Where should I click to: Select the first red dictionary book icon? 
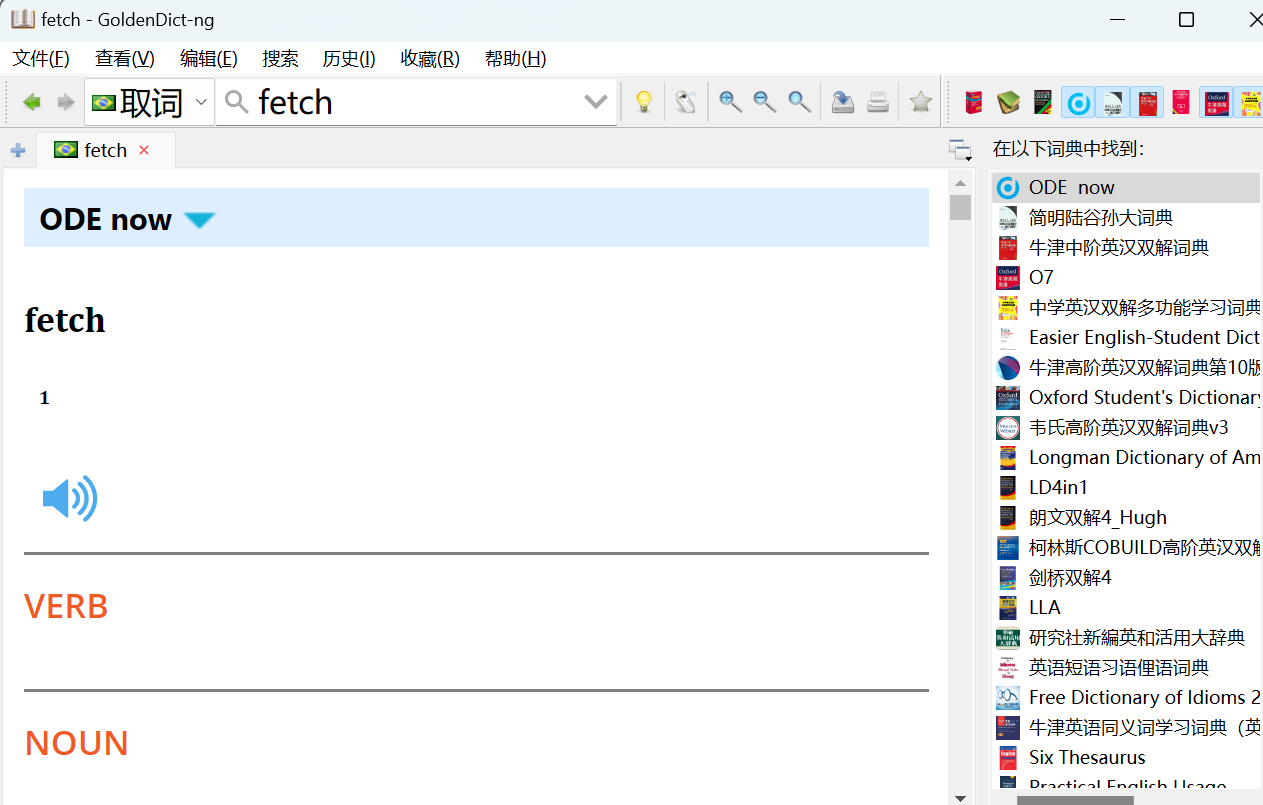pos(973,102)
